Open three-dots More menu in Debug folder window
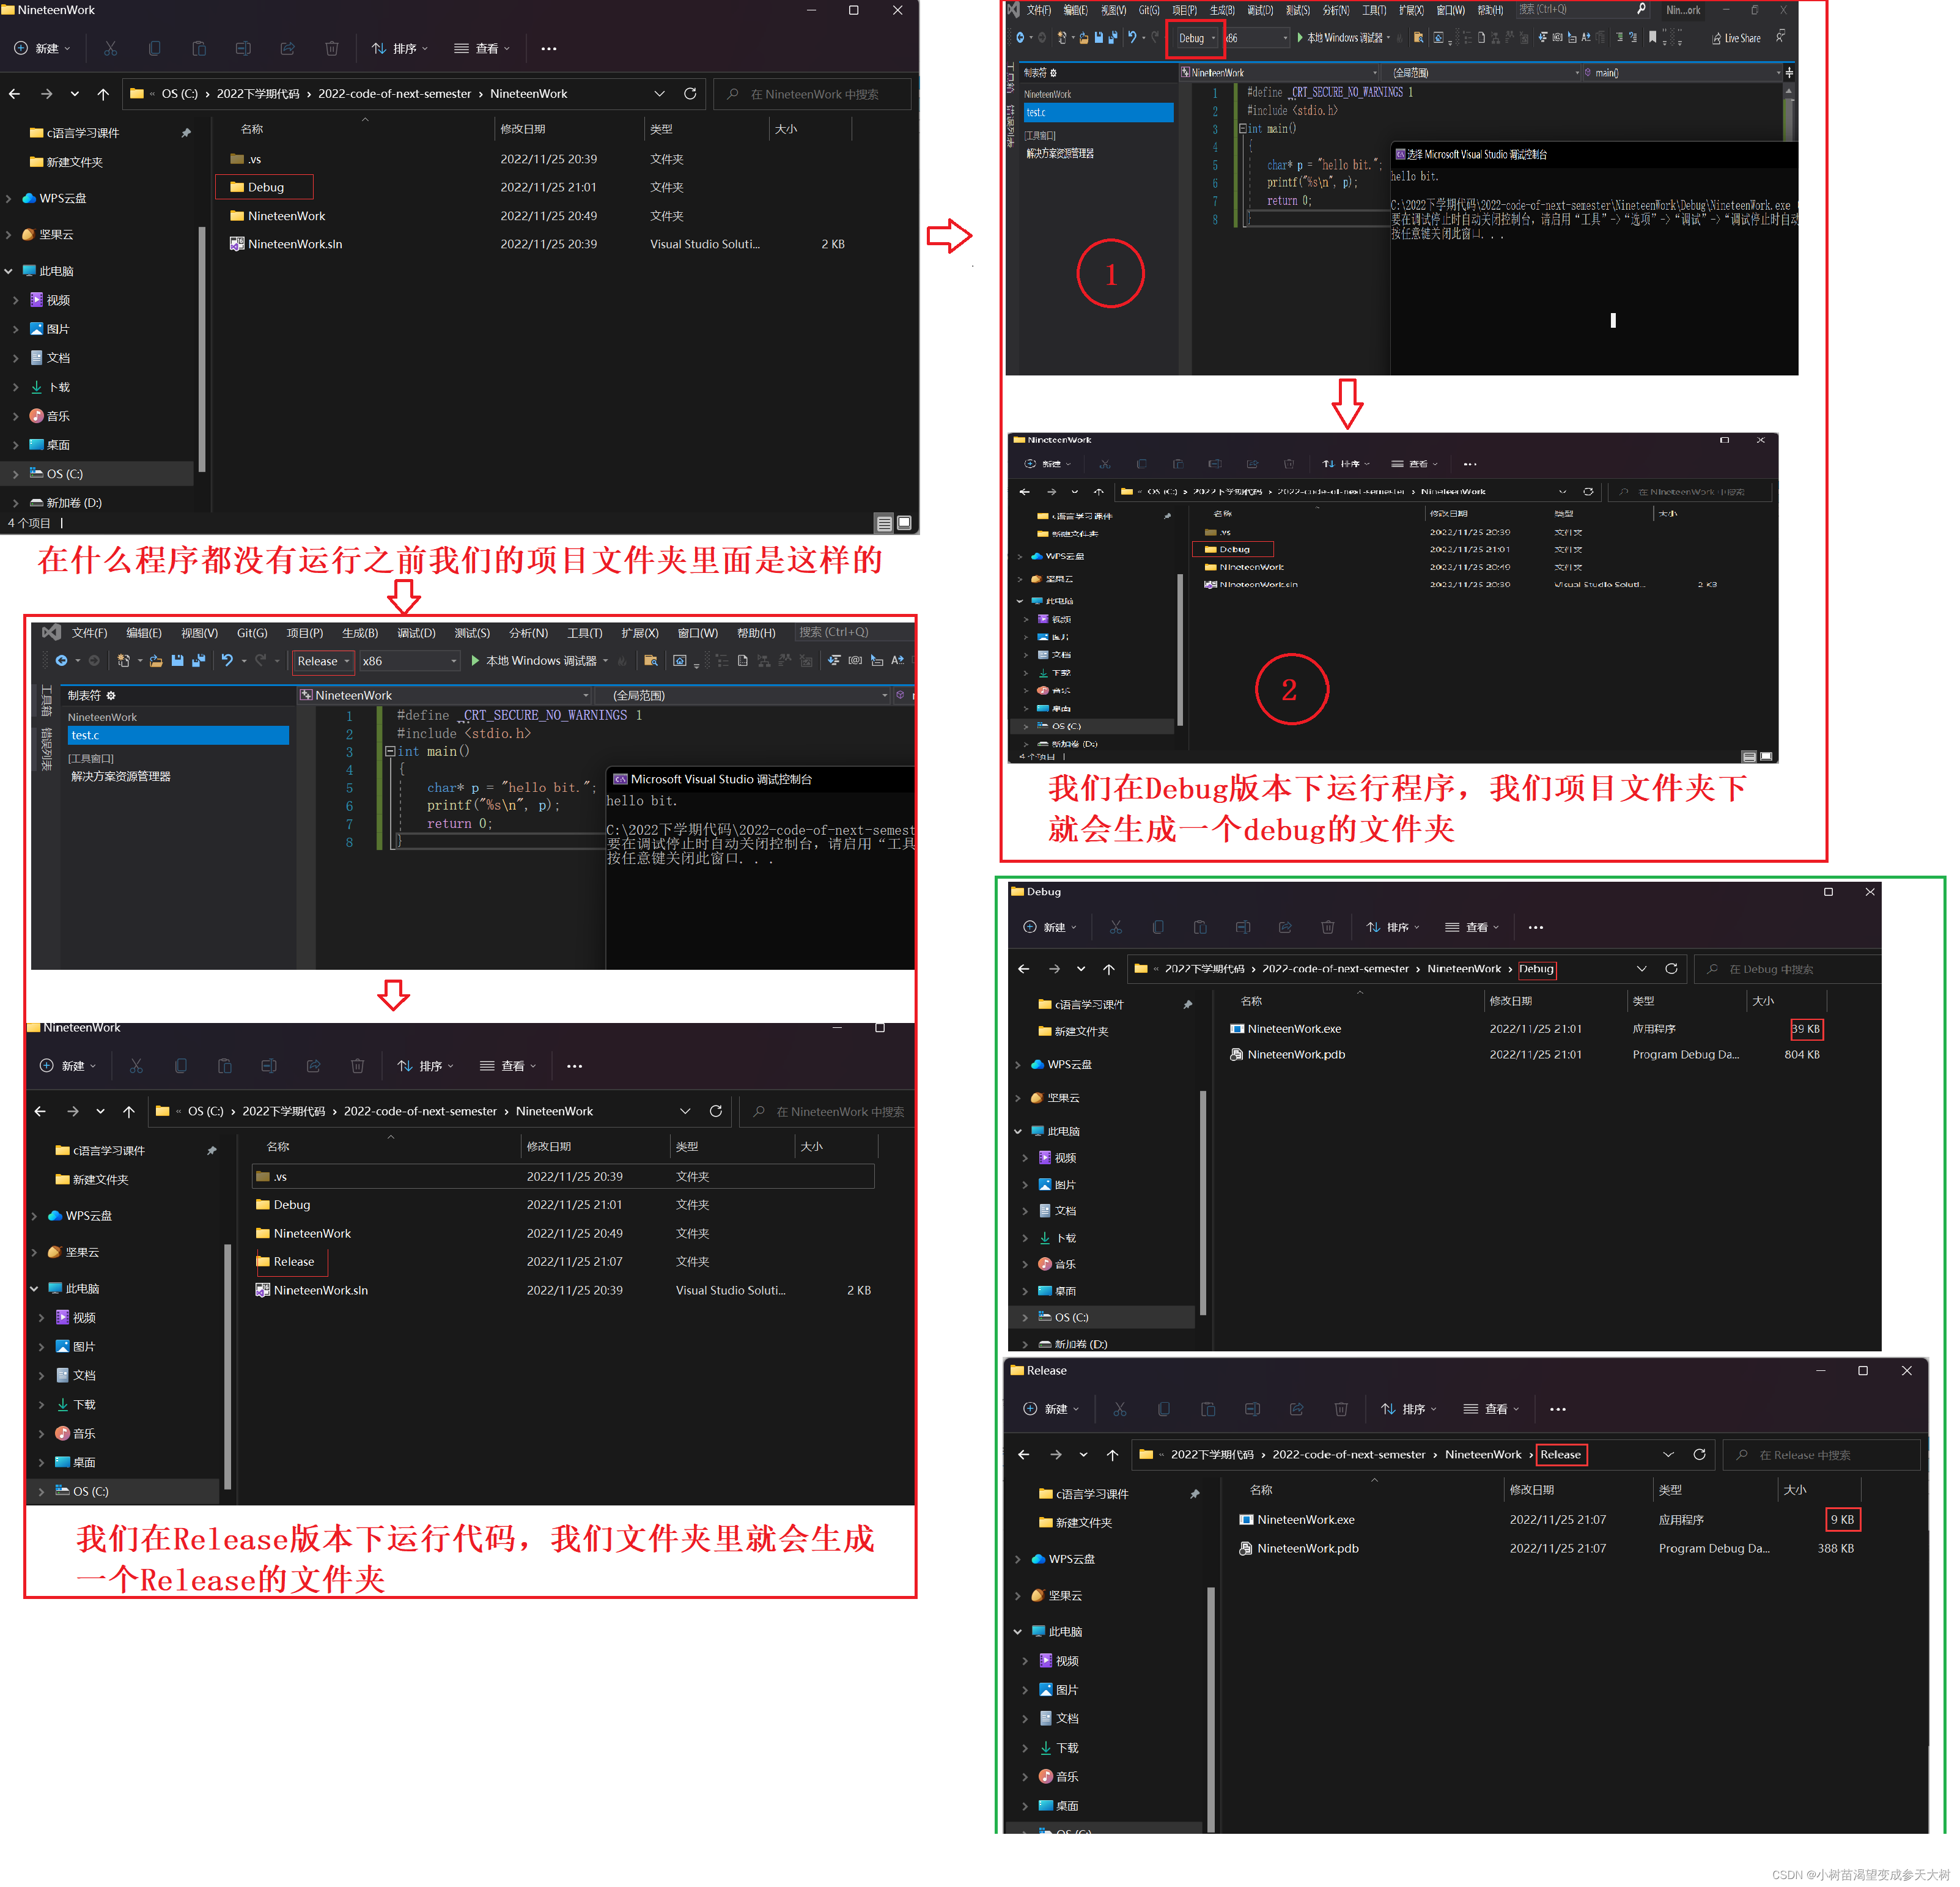Screen dimensions: 1960x1887 1536,928
